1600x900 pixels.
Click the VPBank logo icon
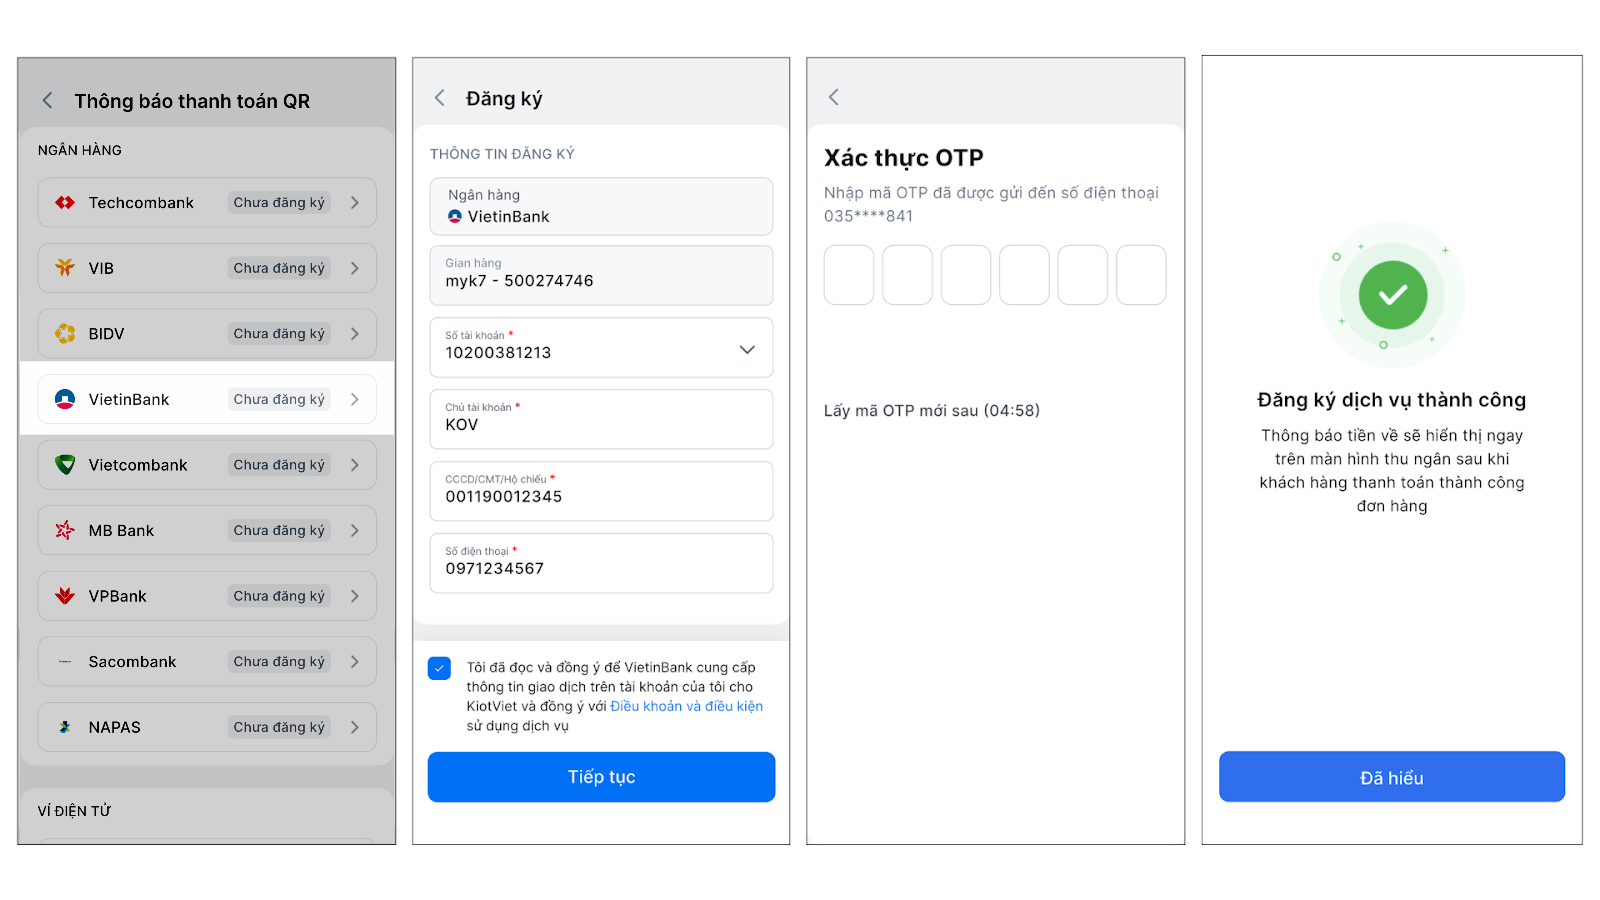coord(65,596)
